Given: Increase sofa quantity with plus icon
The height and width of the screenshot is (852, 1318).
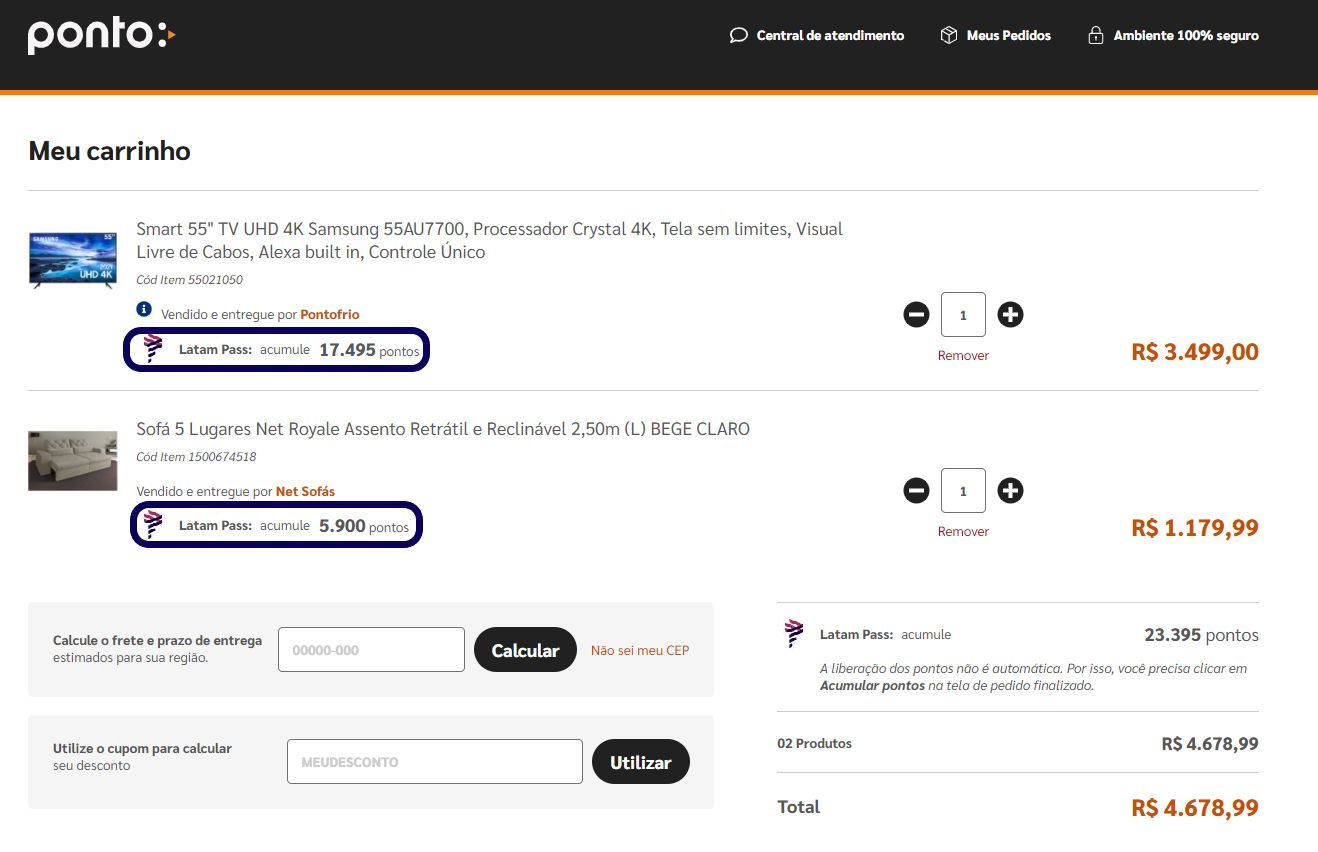Looking at the screenshot, I should (1010, 491).
